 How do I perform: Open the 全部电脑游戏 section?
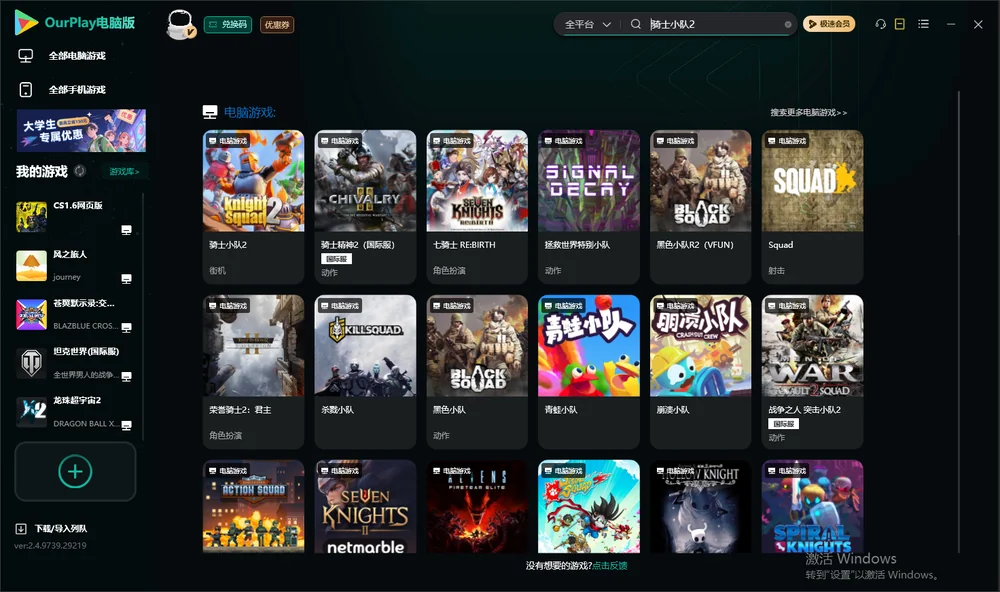[x=77, y=56]
